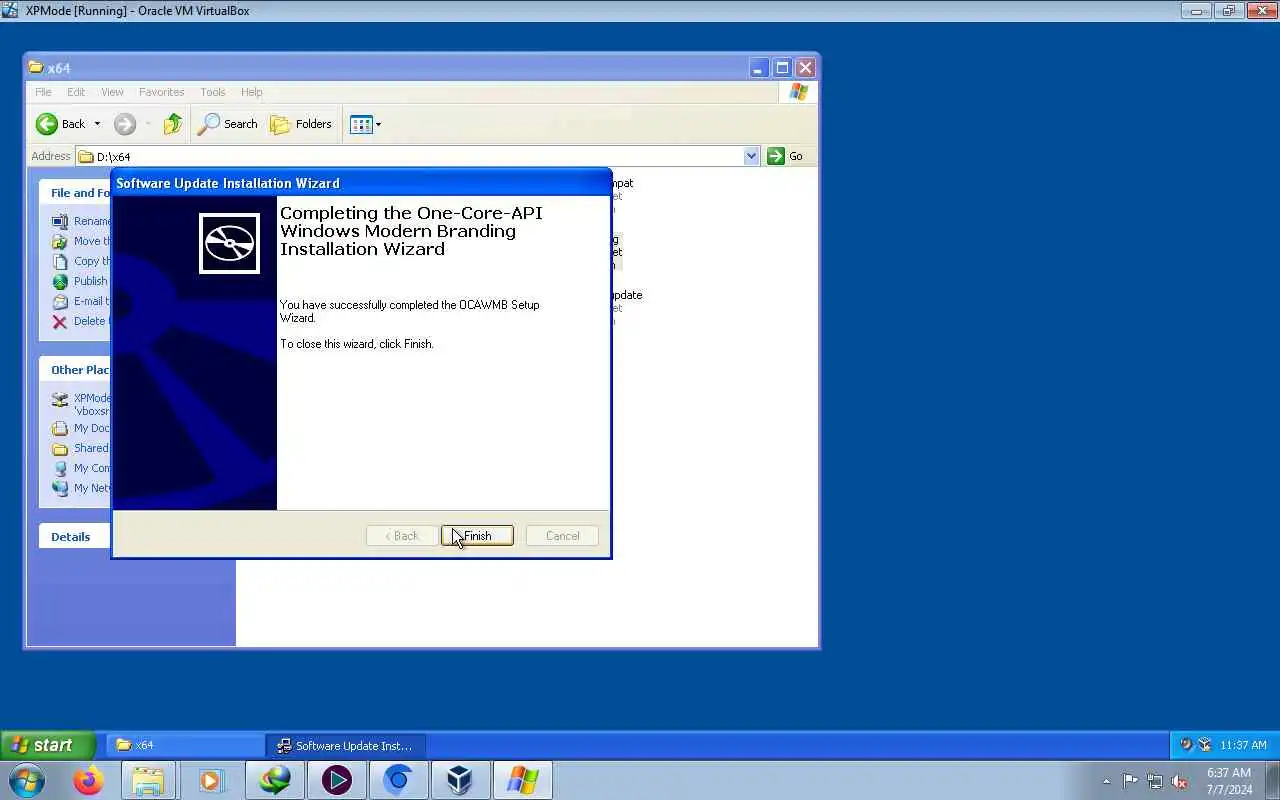Click the Show desktop strip on host taskbar

[1272, 781]
